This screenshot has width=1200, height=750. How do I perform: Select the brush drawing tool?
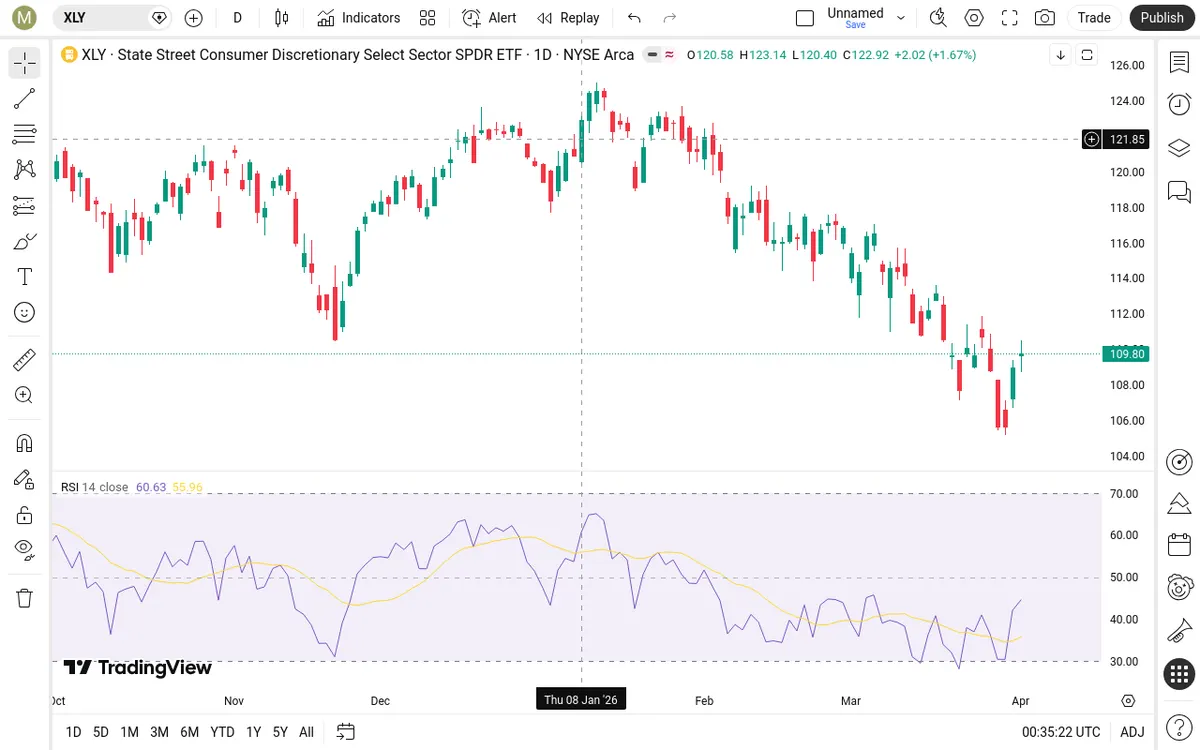pyautogui.click(x=25, y=241)
